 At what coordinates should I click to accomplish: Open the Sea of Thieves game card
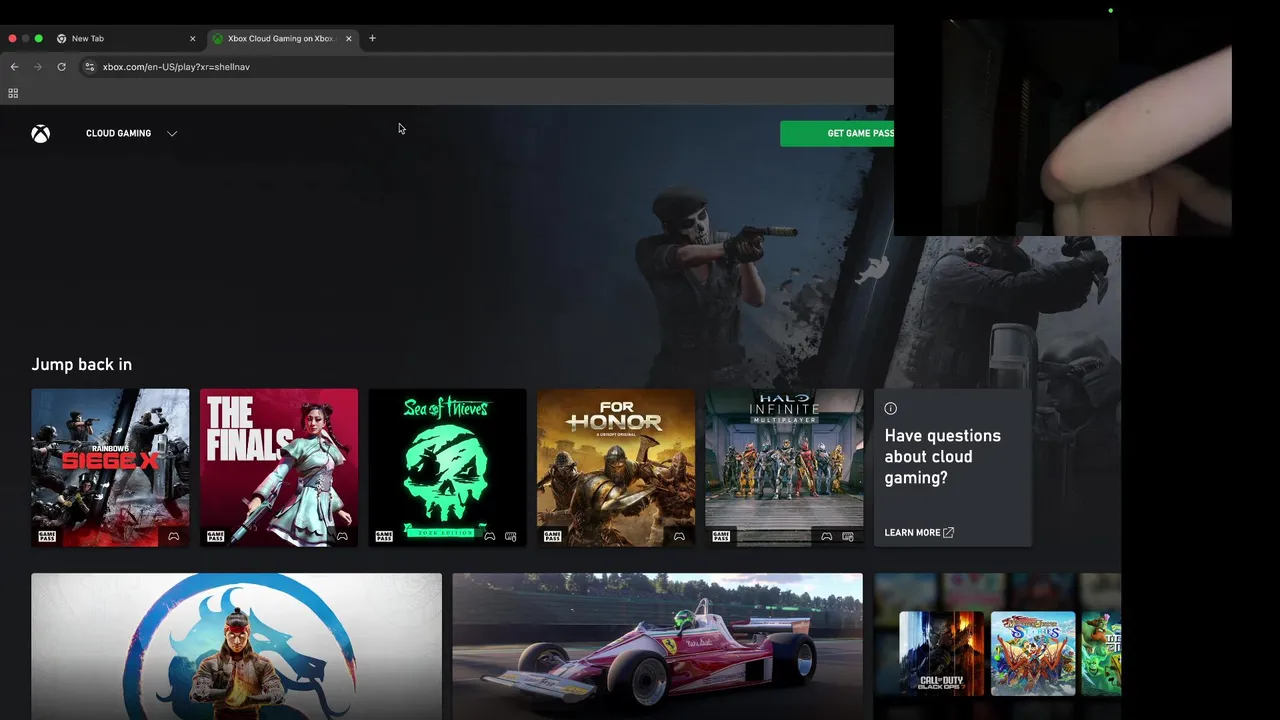tap(447, 468)
